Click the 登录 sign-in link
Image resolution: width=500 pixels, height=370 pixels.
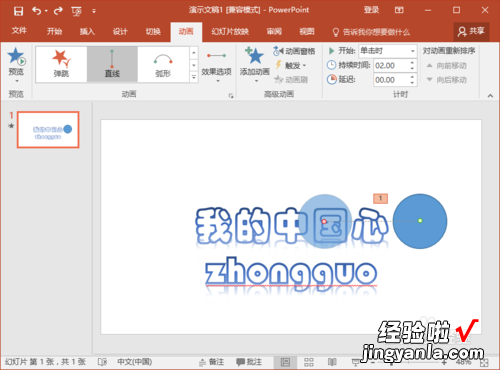coord(371,10)
